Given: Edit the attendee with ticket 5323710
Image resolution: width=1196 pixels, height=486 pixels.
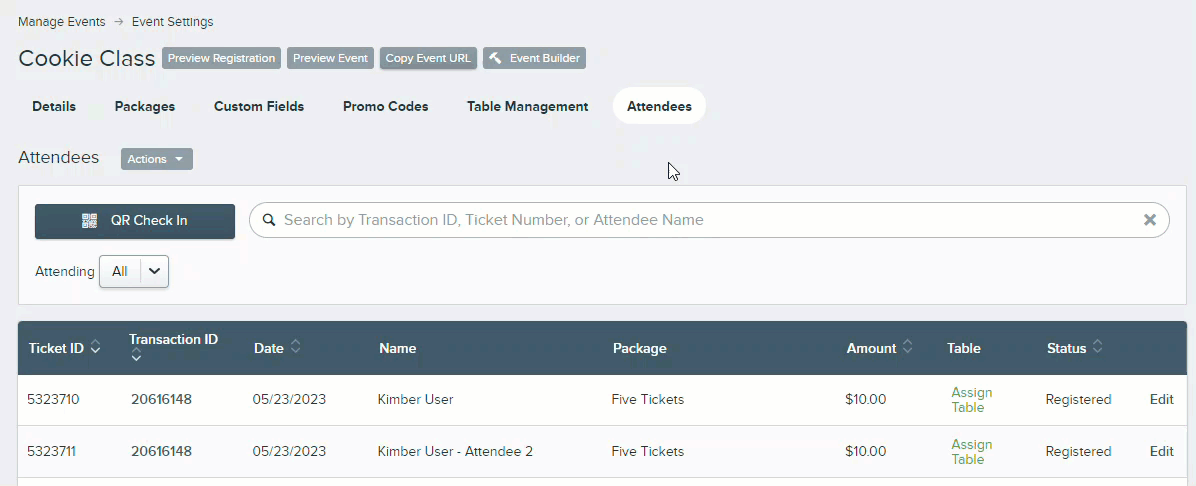Looking at the screenshot, I should coord(1162,399).
